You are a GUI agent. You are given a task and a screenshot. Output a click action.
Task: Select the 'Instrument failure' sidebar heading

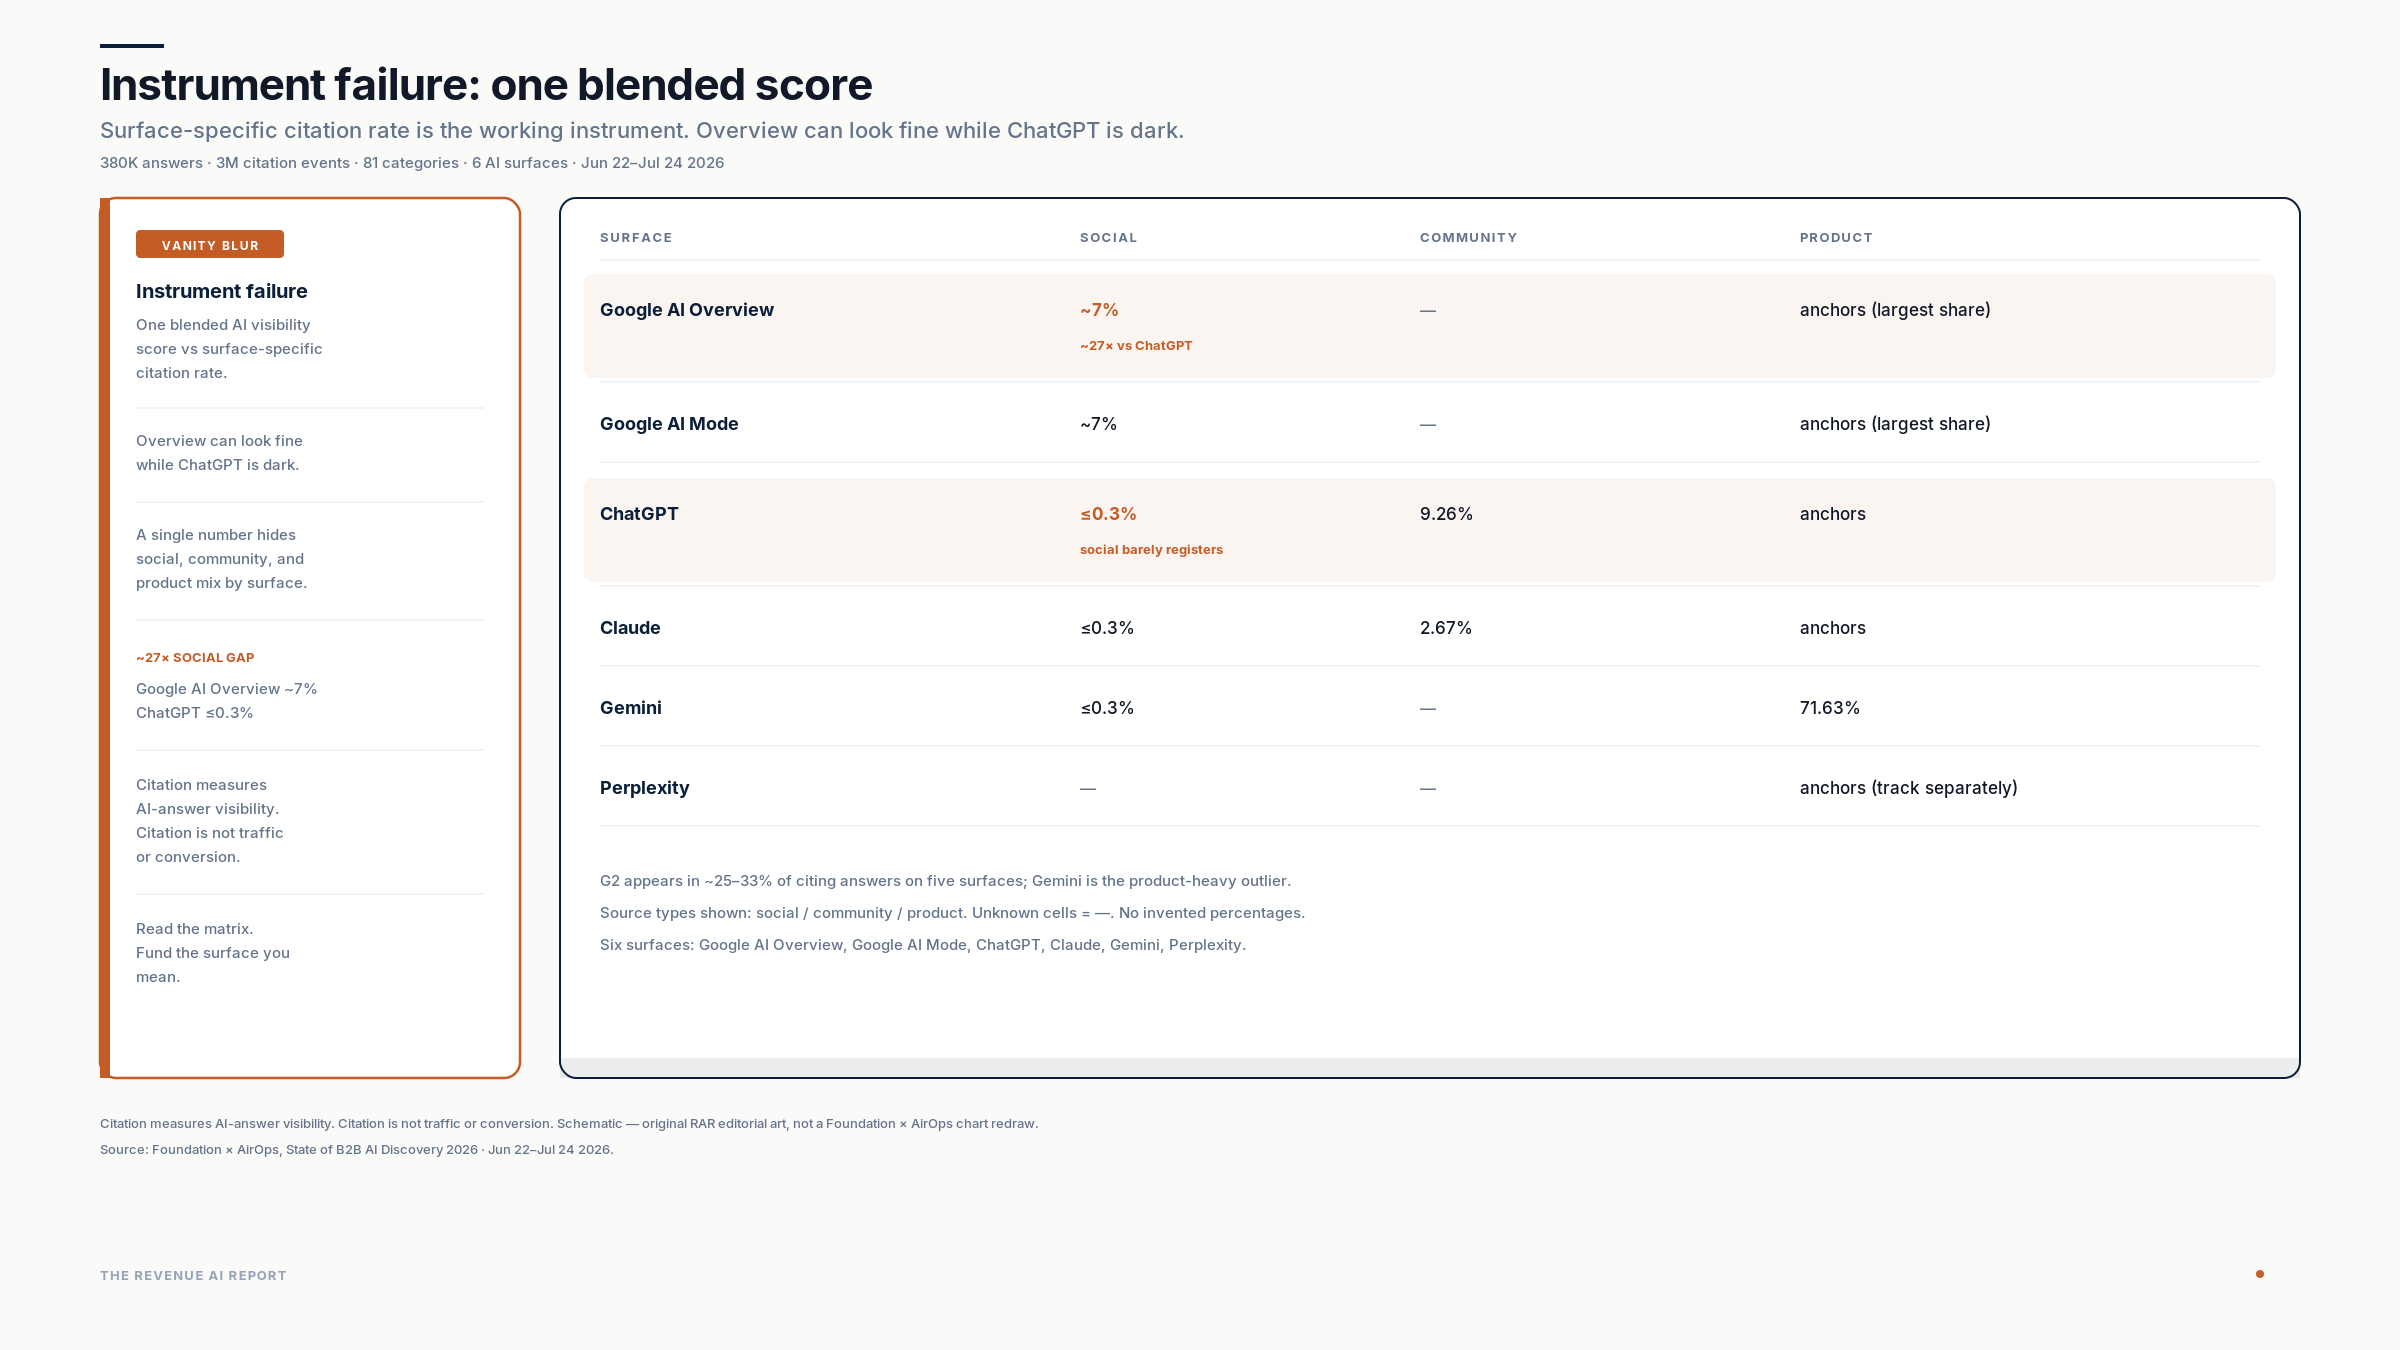(222, 291)
